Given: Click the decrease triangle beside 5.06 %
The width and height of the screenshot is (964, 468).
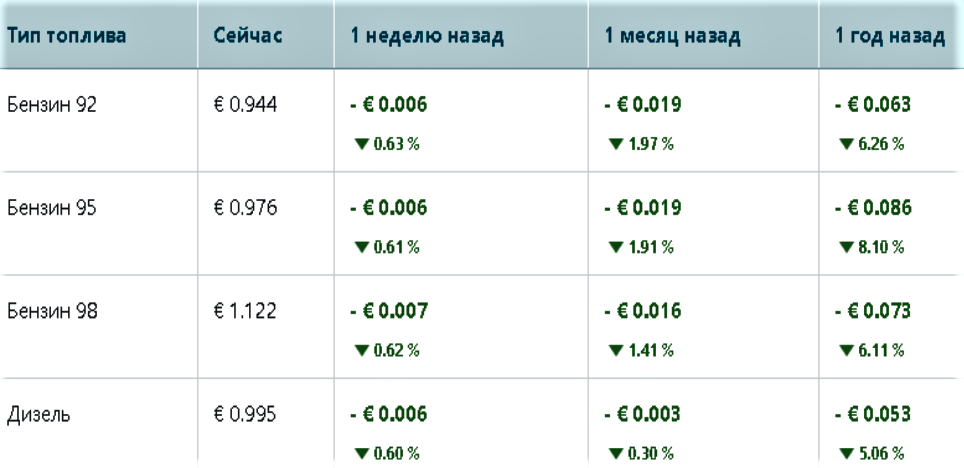Looking at the screenshot, I should pos(846,453).
